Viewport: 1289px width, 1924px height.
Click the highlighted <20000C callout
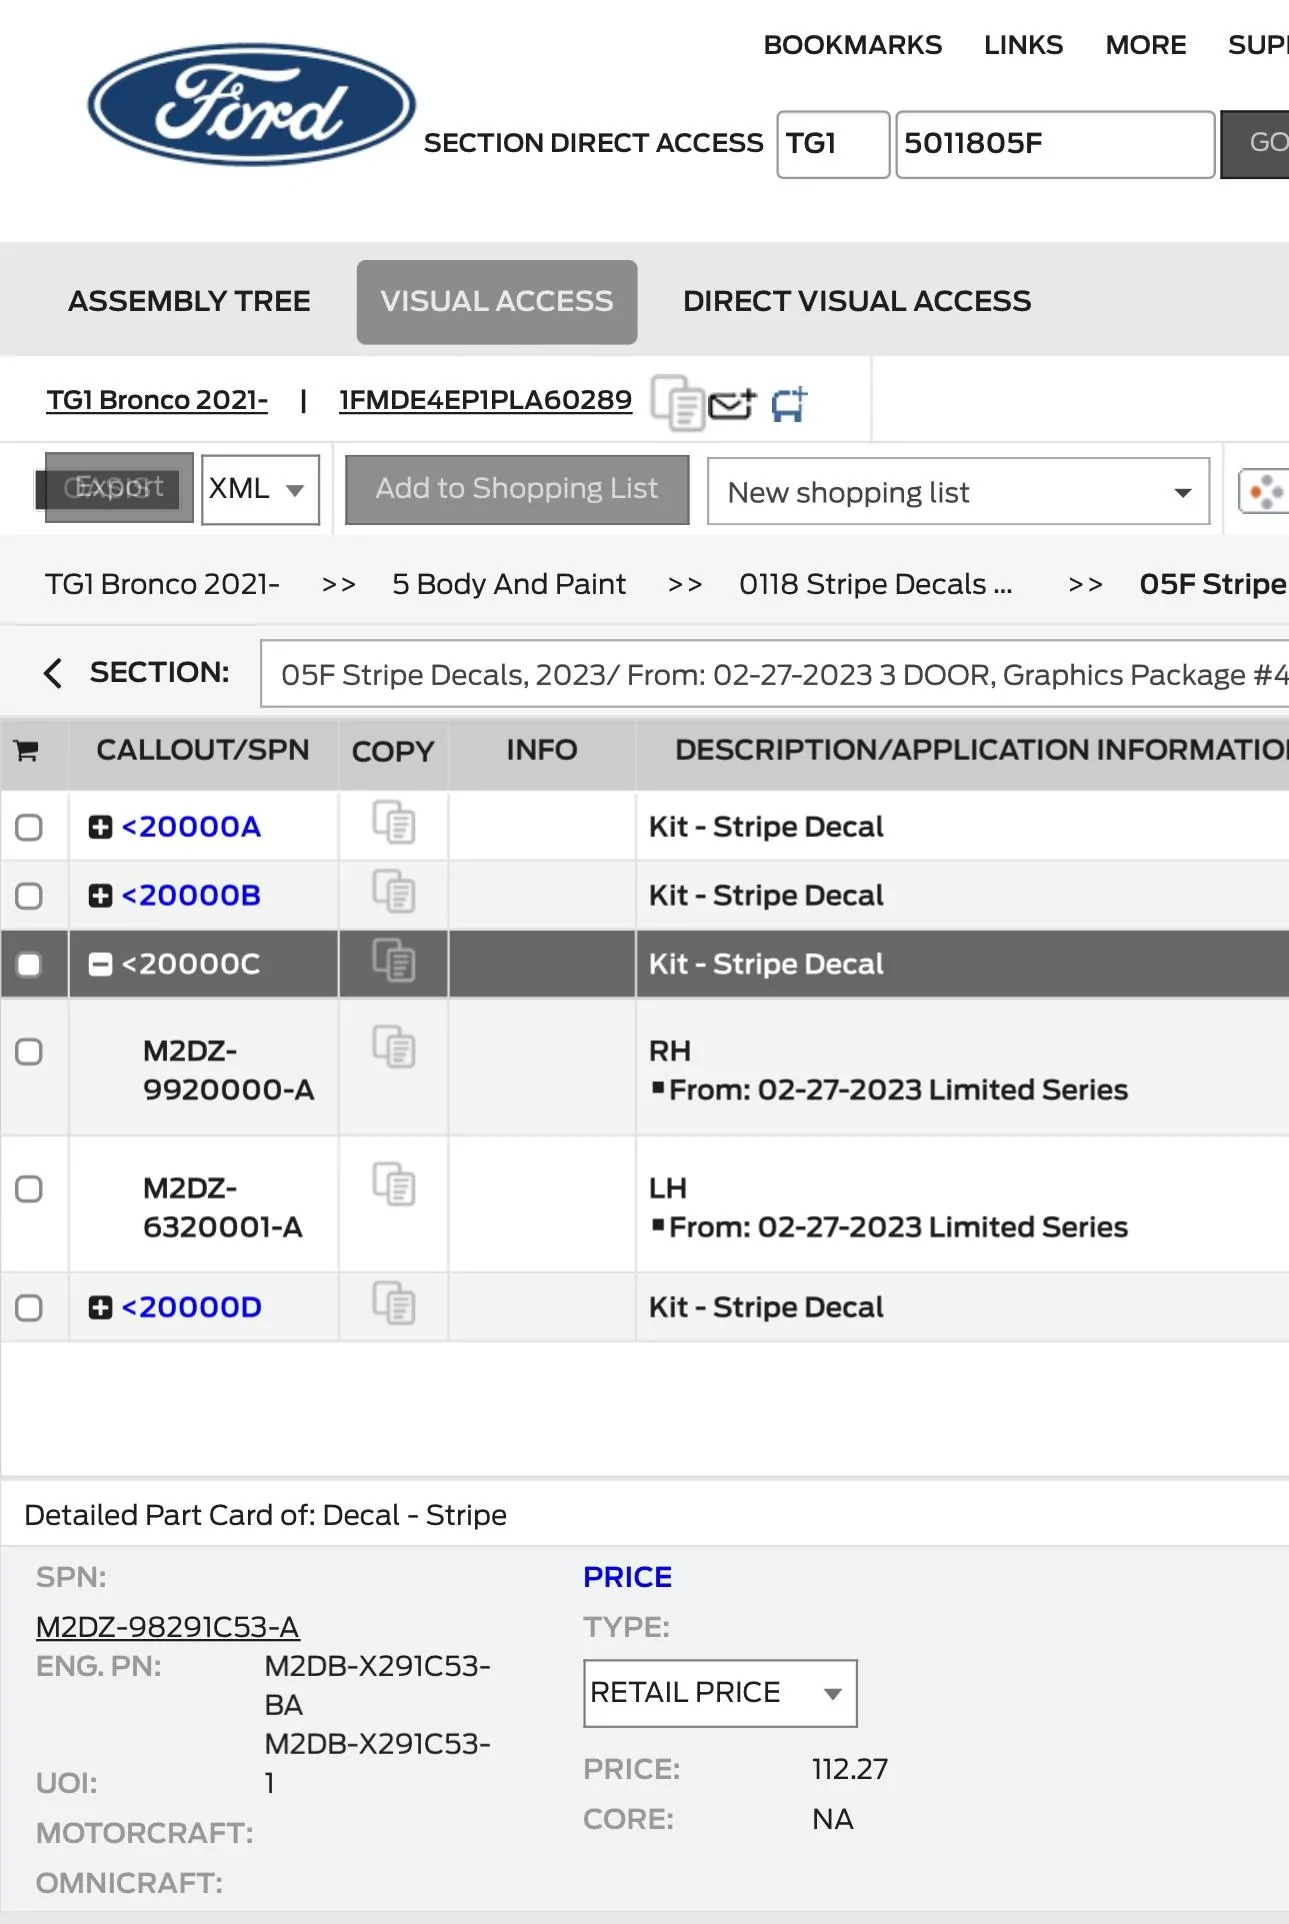(190, 964)
